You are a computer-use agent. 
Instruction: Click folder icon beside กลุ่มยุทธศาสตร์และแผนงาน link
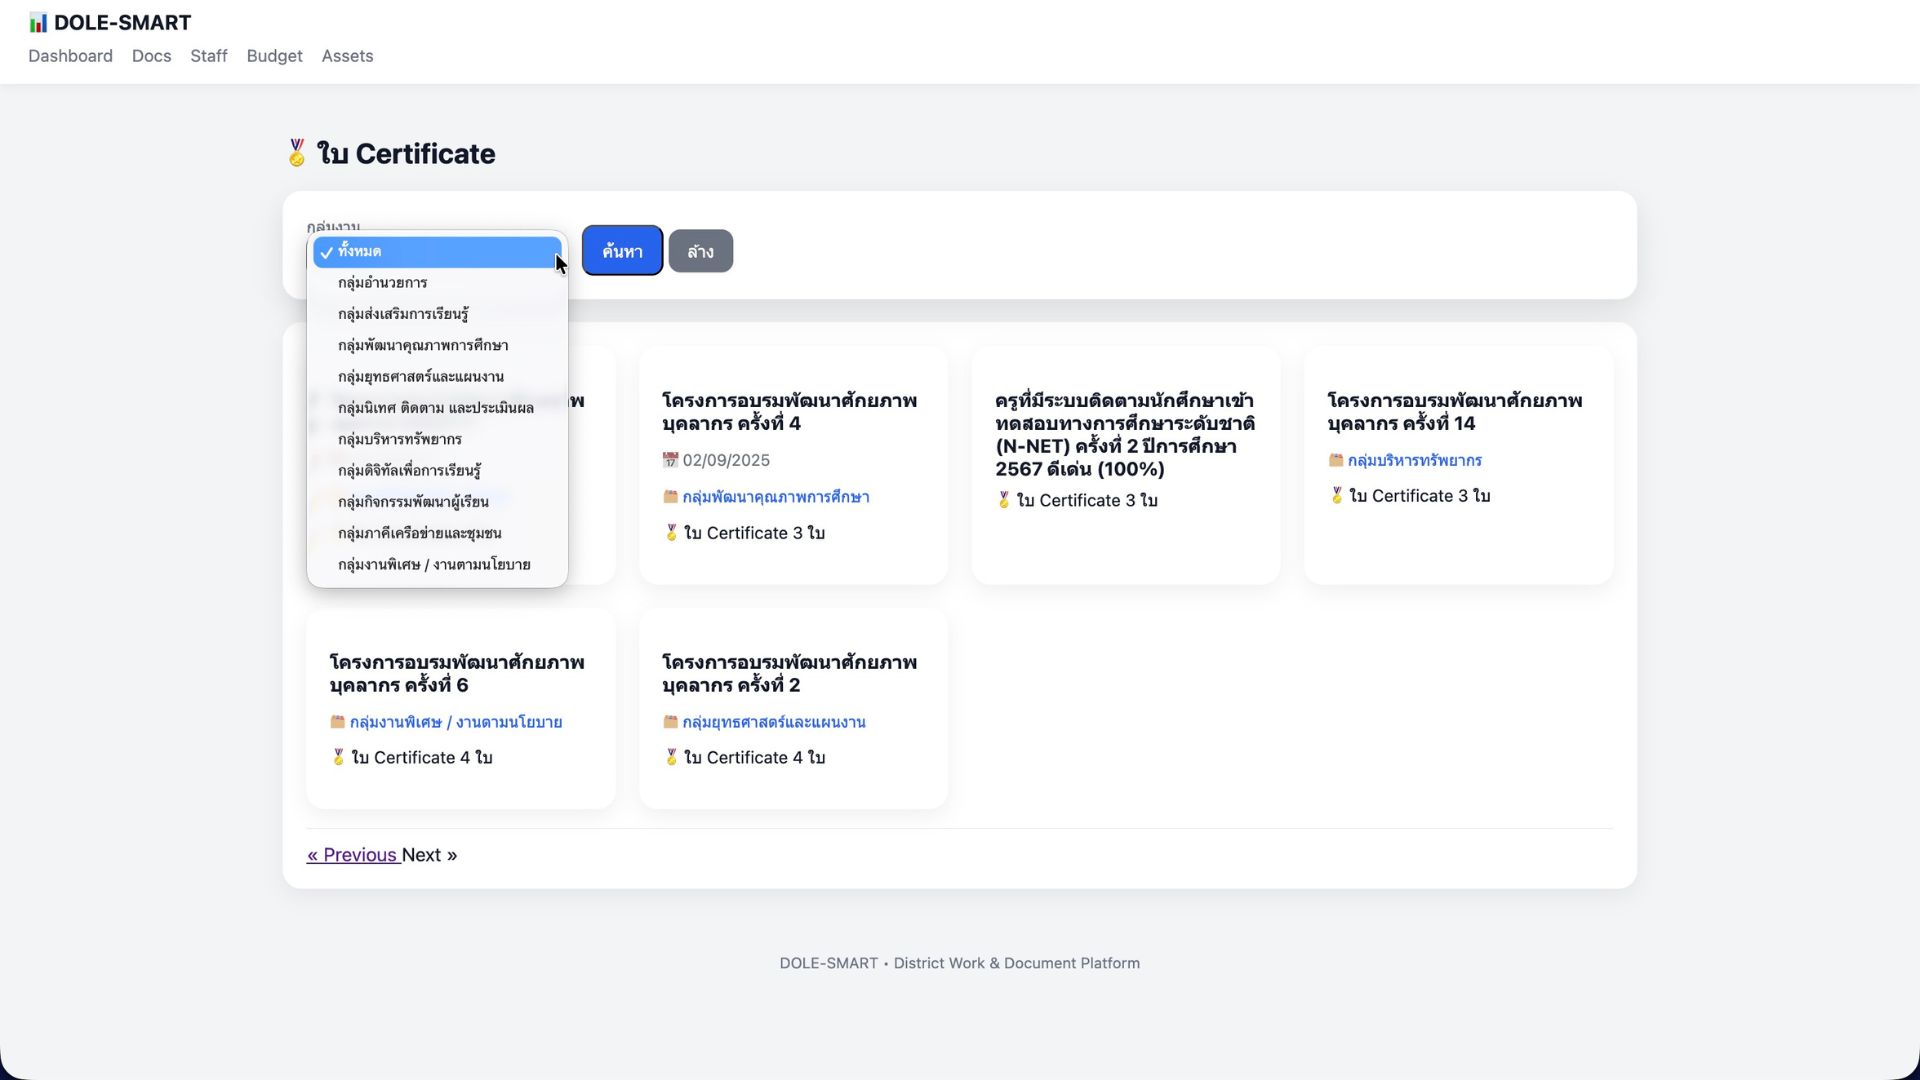click(x=670, y=722)
